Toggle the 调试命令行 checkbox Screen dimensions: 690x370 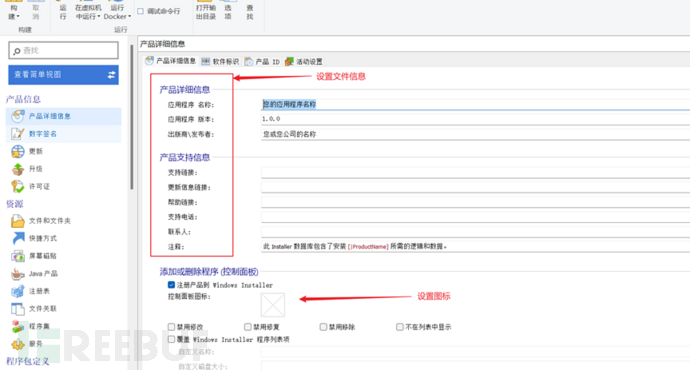tap(140, 11)
